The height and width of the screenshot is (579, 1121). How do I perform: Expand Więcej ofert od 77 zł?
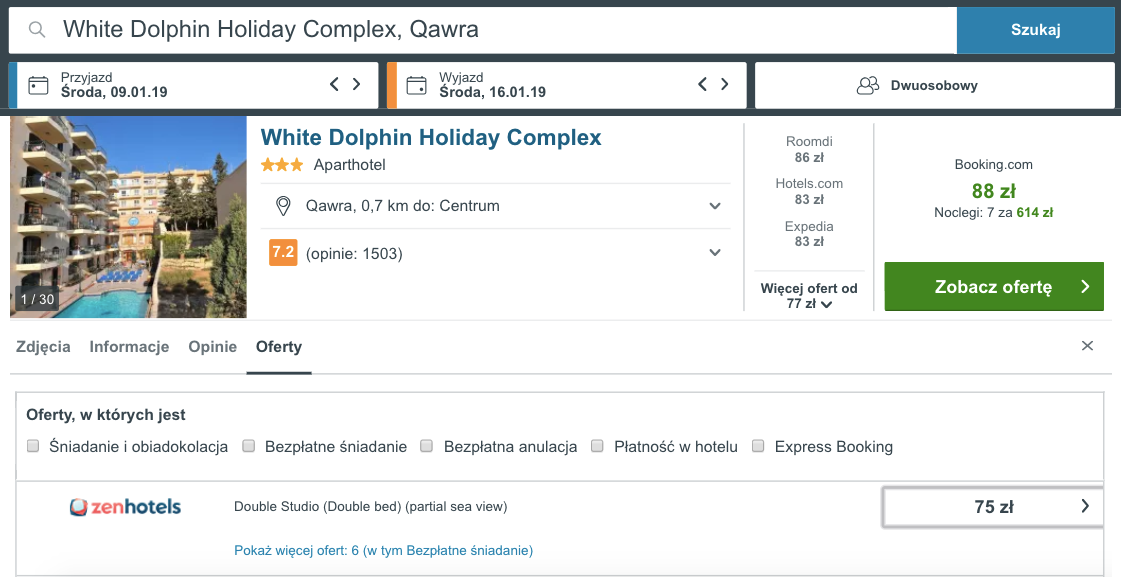(x=809, y=296)
